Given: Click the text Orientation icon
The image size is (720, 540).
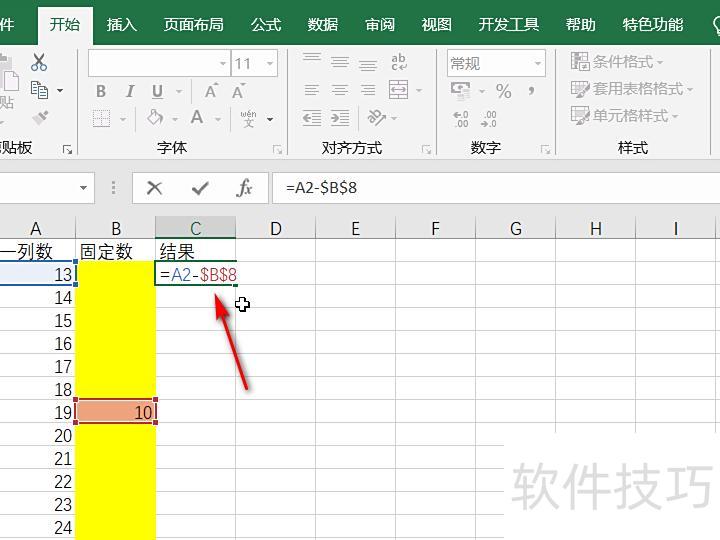Looking at the screenshot, I should 377,118.
